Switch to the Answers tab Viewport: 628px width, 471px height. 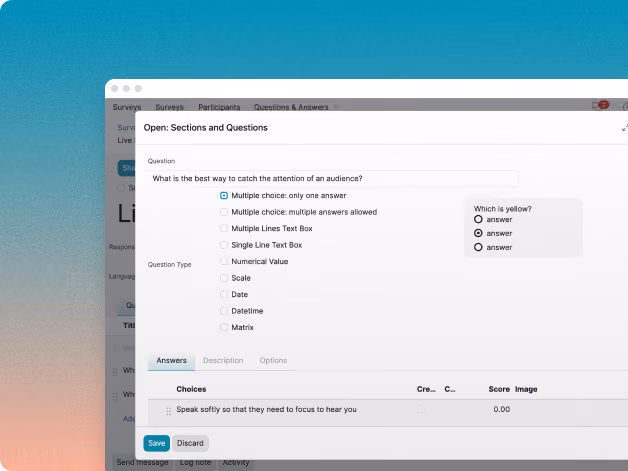coord(171,360)
